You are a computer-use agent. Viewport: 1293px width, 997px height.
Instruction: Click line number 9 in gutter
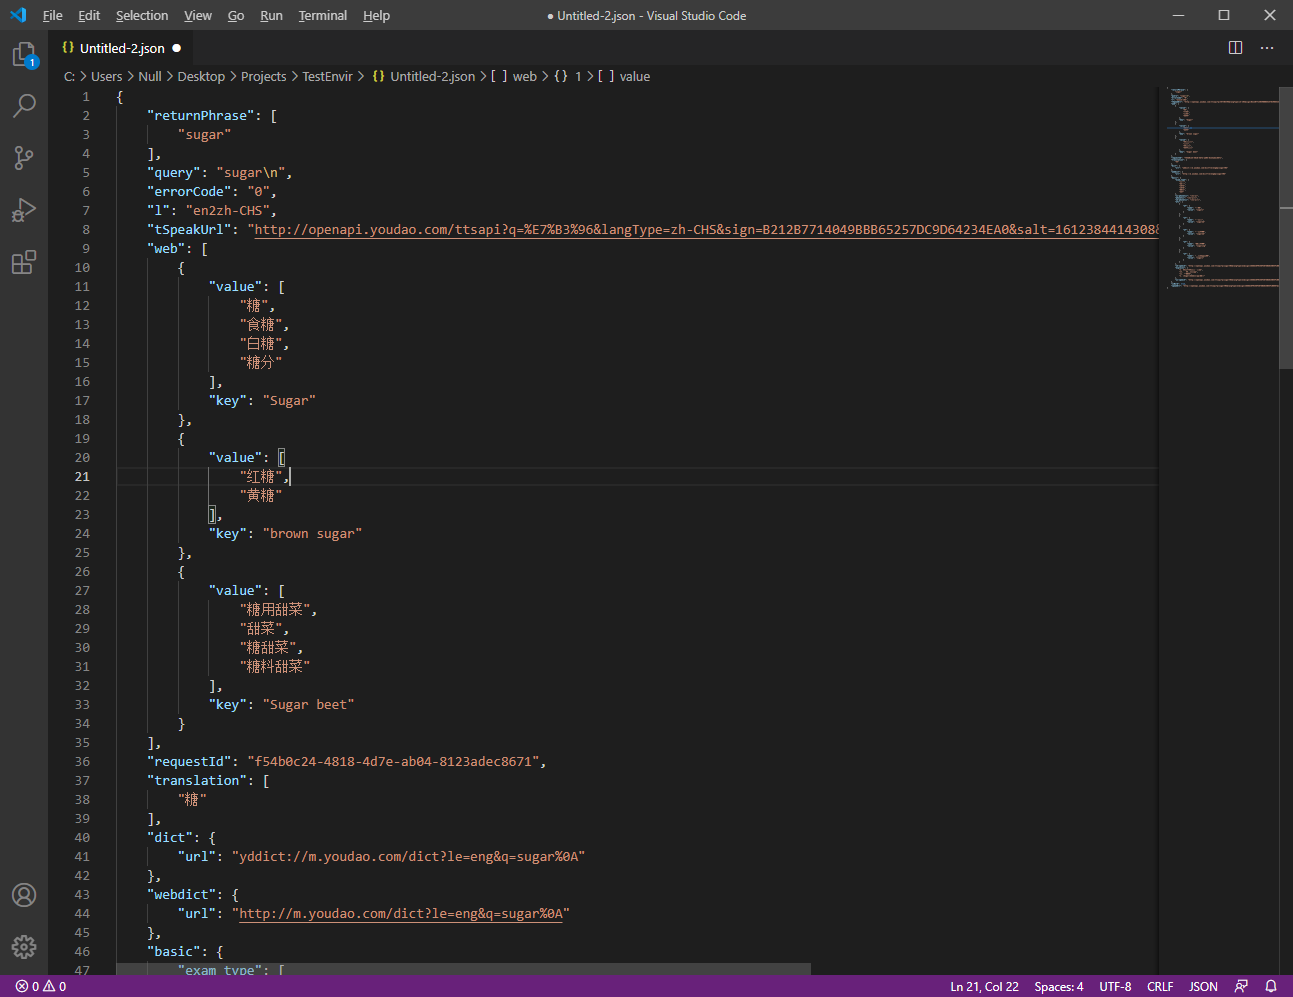coord(85,248)
